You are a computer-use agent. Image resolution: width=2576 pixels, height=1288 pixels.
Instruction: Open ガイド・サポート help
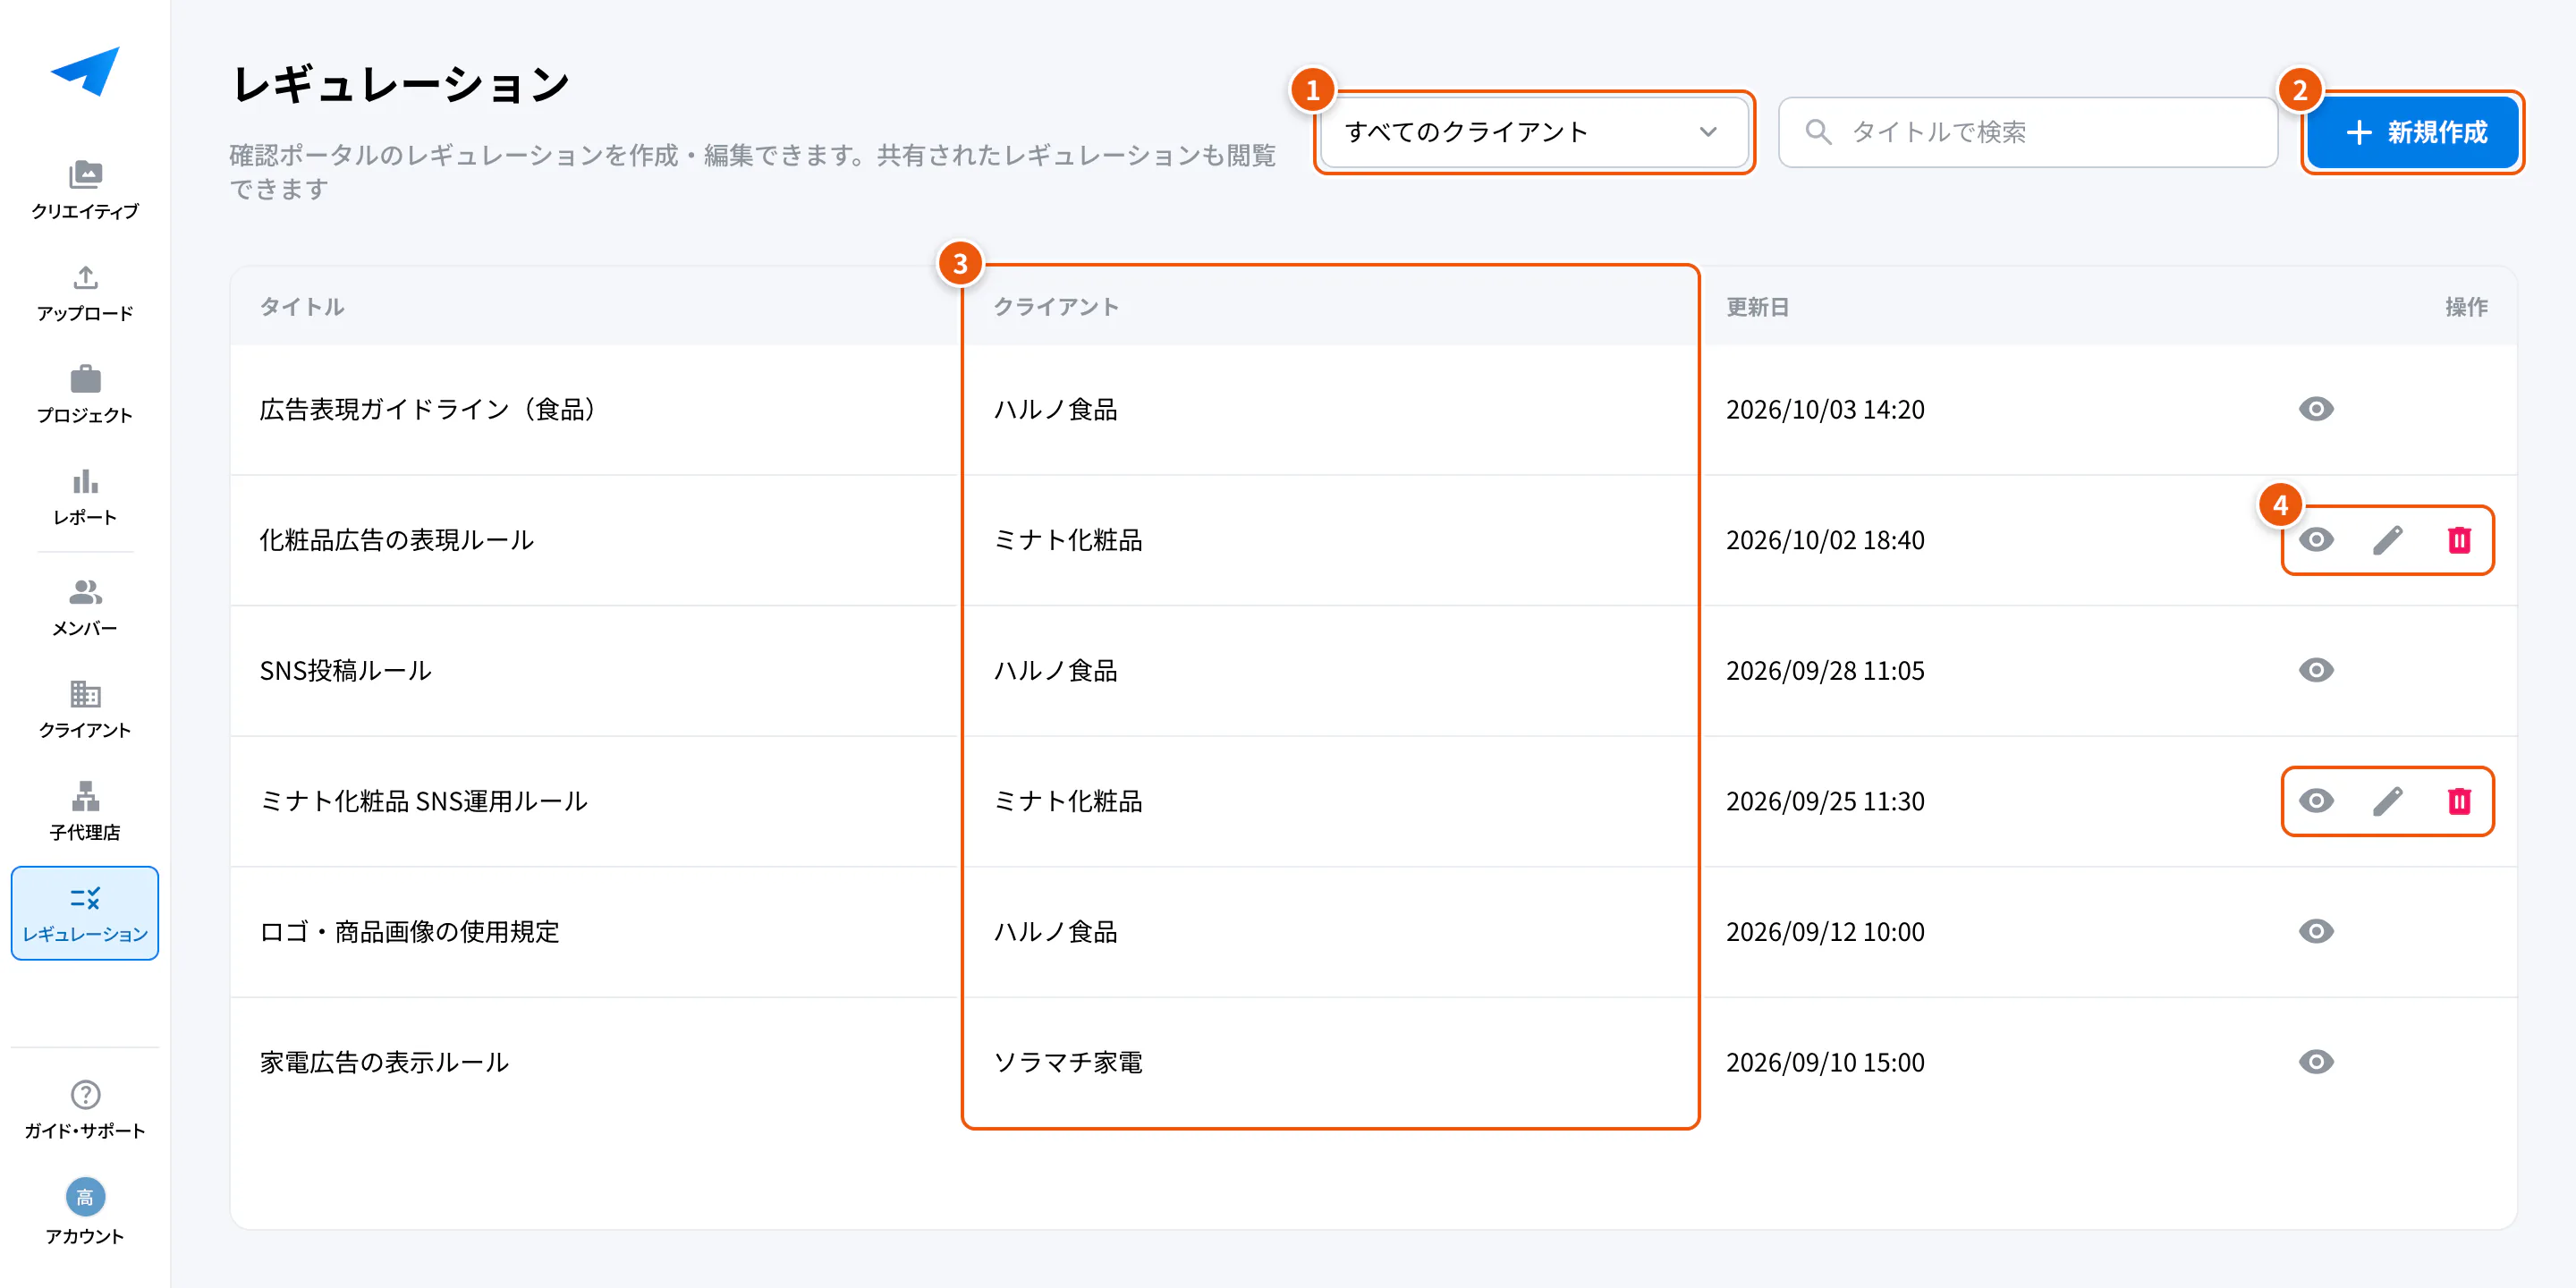pos(85,1110)
